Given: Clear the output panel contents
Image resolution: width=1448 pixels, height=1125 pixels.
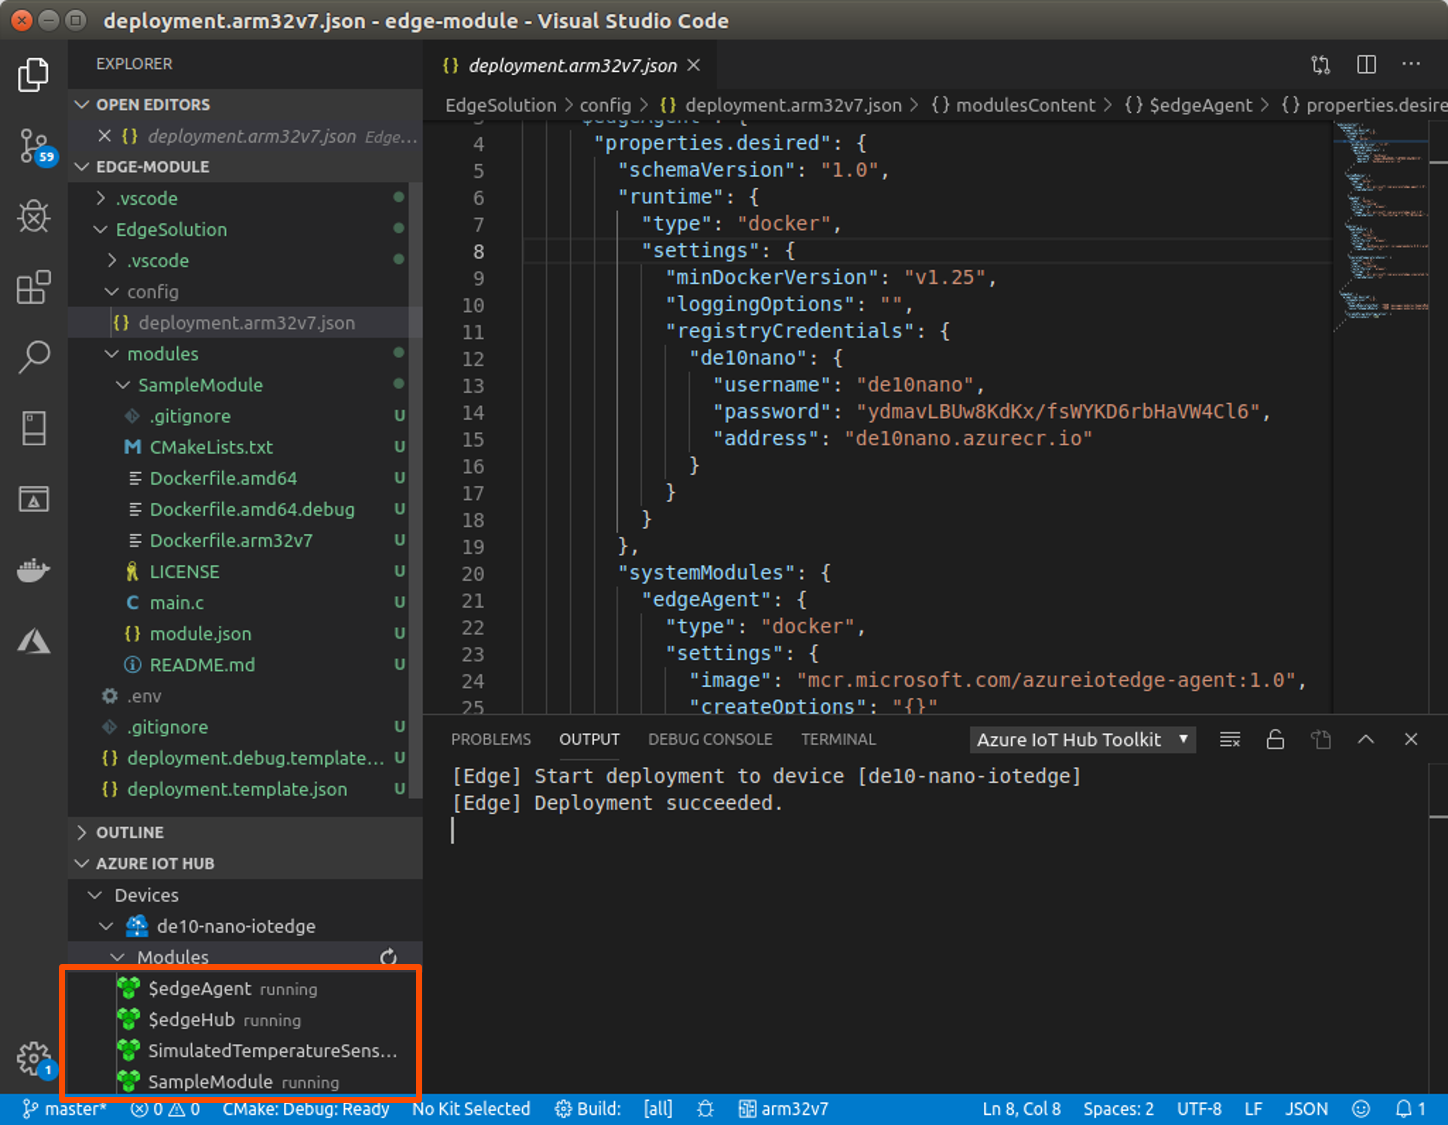Looking at the screenshot, I should tap(1230, 740).
